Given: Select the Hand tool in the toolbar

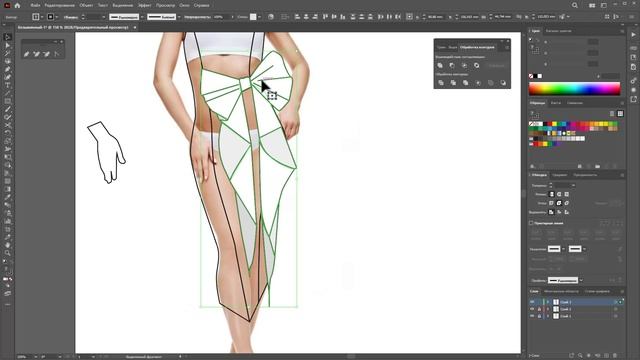Looking at the screenshot, I should [x=8, y=245].
